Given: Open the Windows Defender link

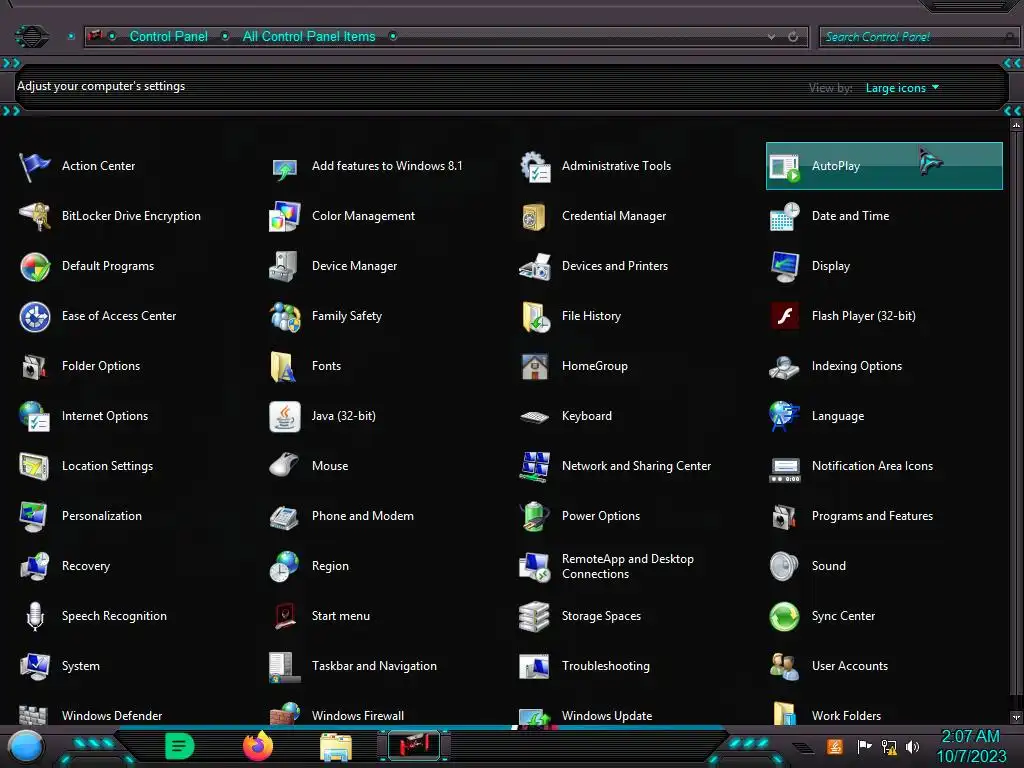Looking at the screenshot, I should pos(112,716).
